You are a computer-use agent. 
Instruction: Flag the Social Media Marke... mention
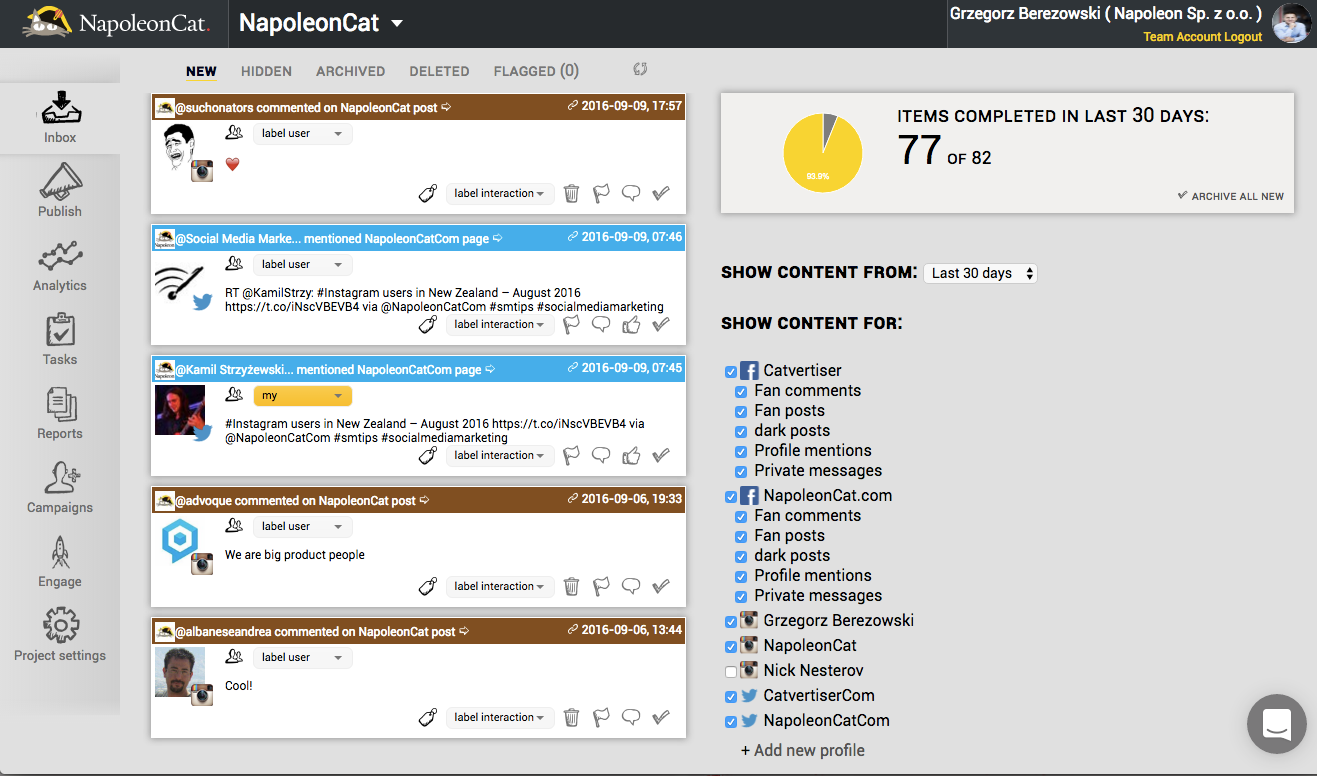571,324
